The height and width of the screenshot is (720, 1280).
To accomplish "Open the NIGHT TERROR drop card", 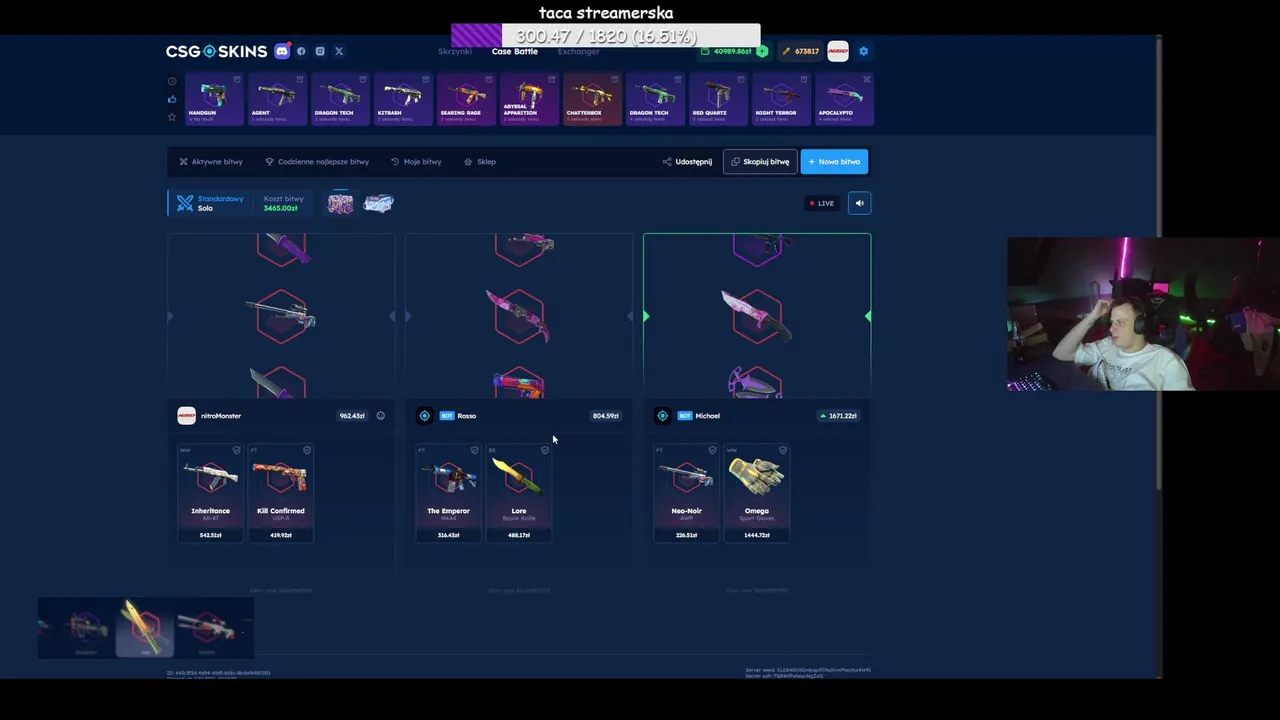I will click(x=781, y=99).
